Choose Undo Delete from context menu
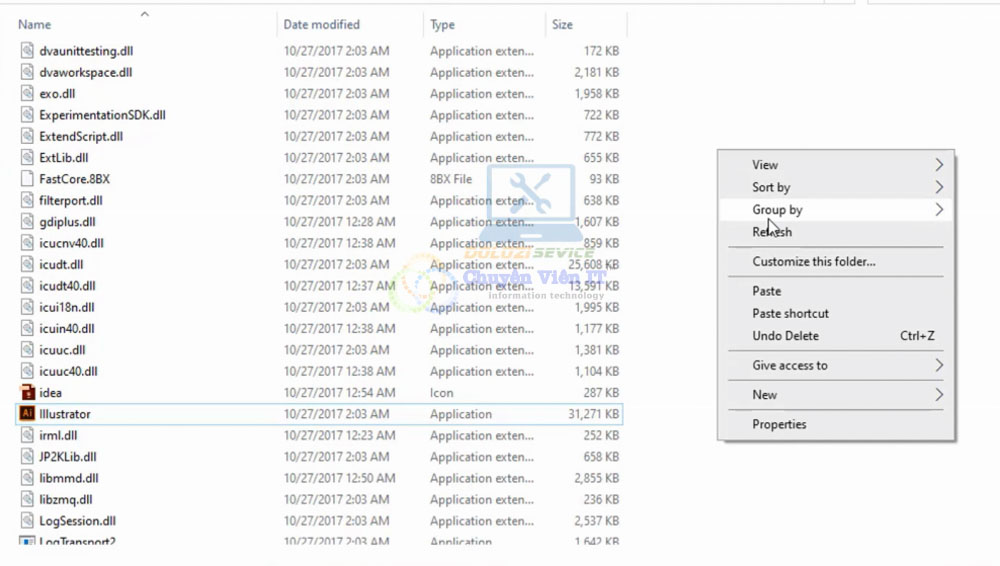This screenshot has height=566, width=1000. (x=785, y=336)
